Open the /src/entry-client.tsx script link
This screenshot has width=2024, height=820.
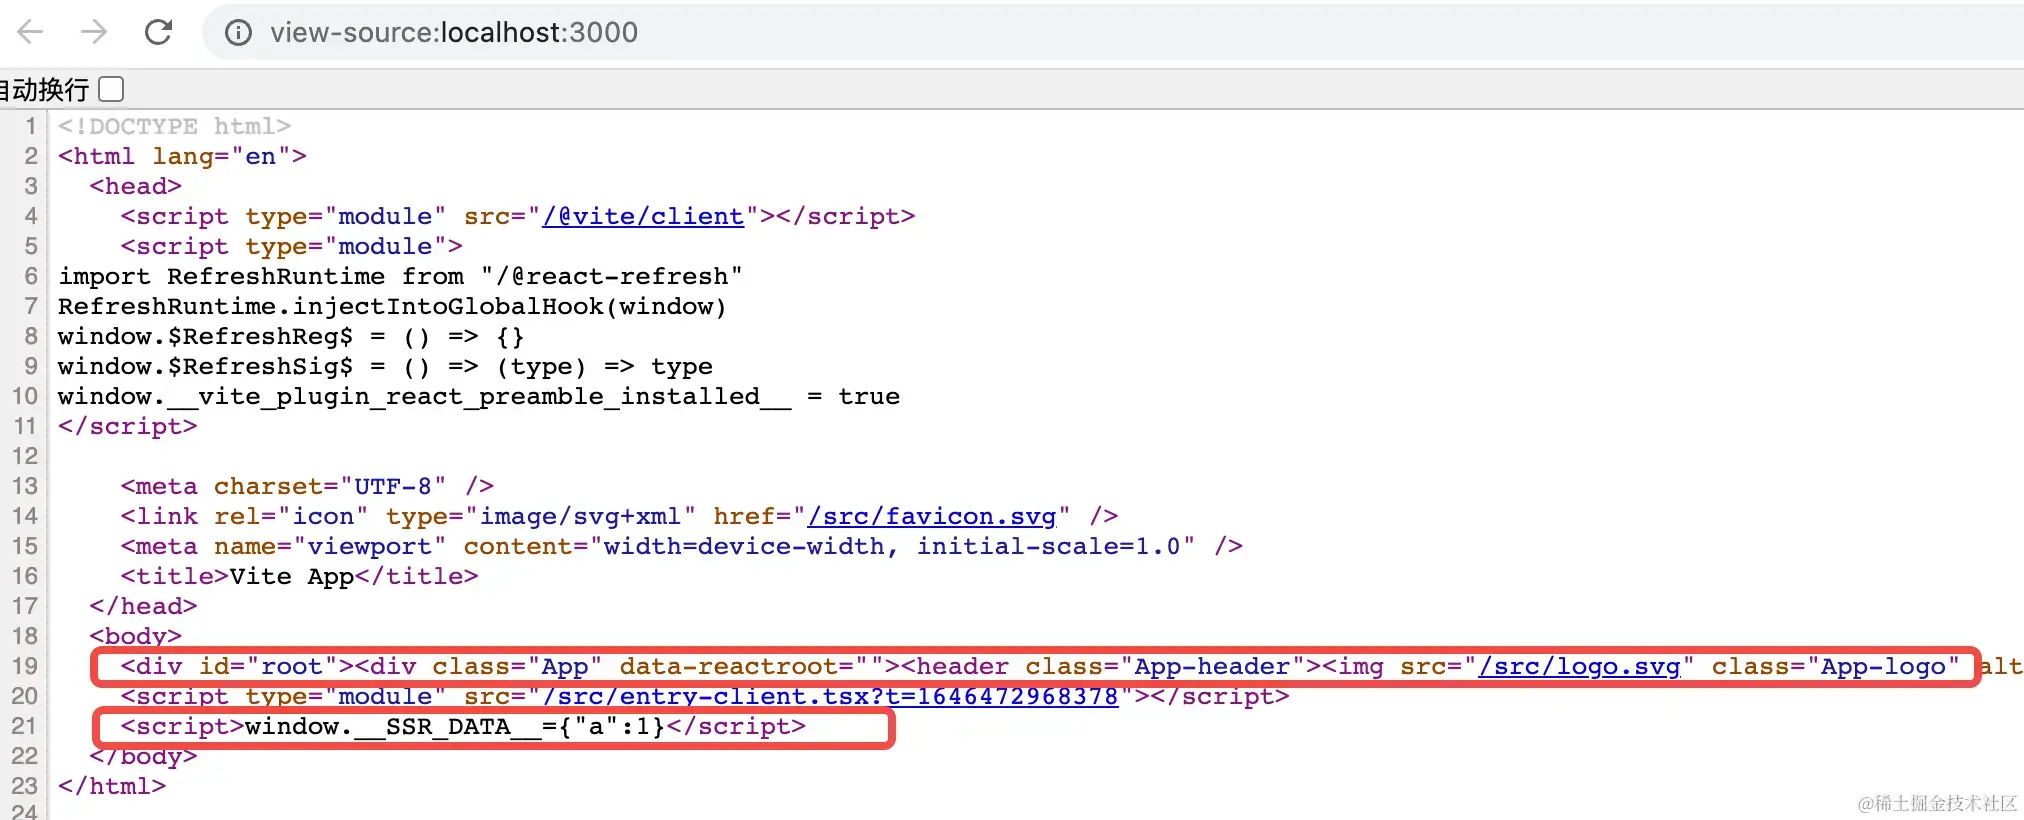coord(830,696)
